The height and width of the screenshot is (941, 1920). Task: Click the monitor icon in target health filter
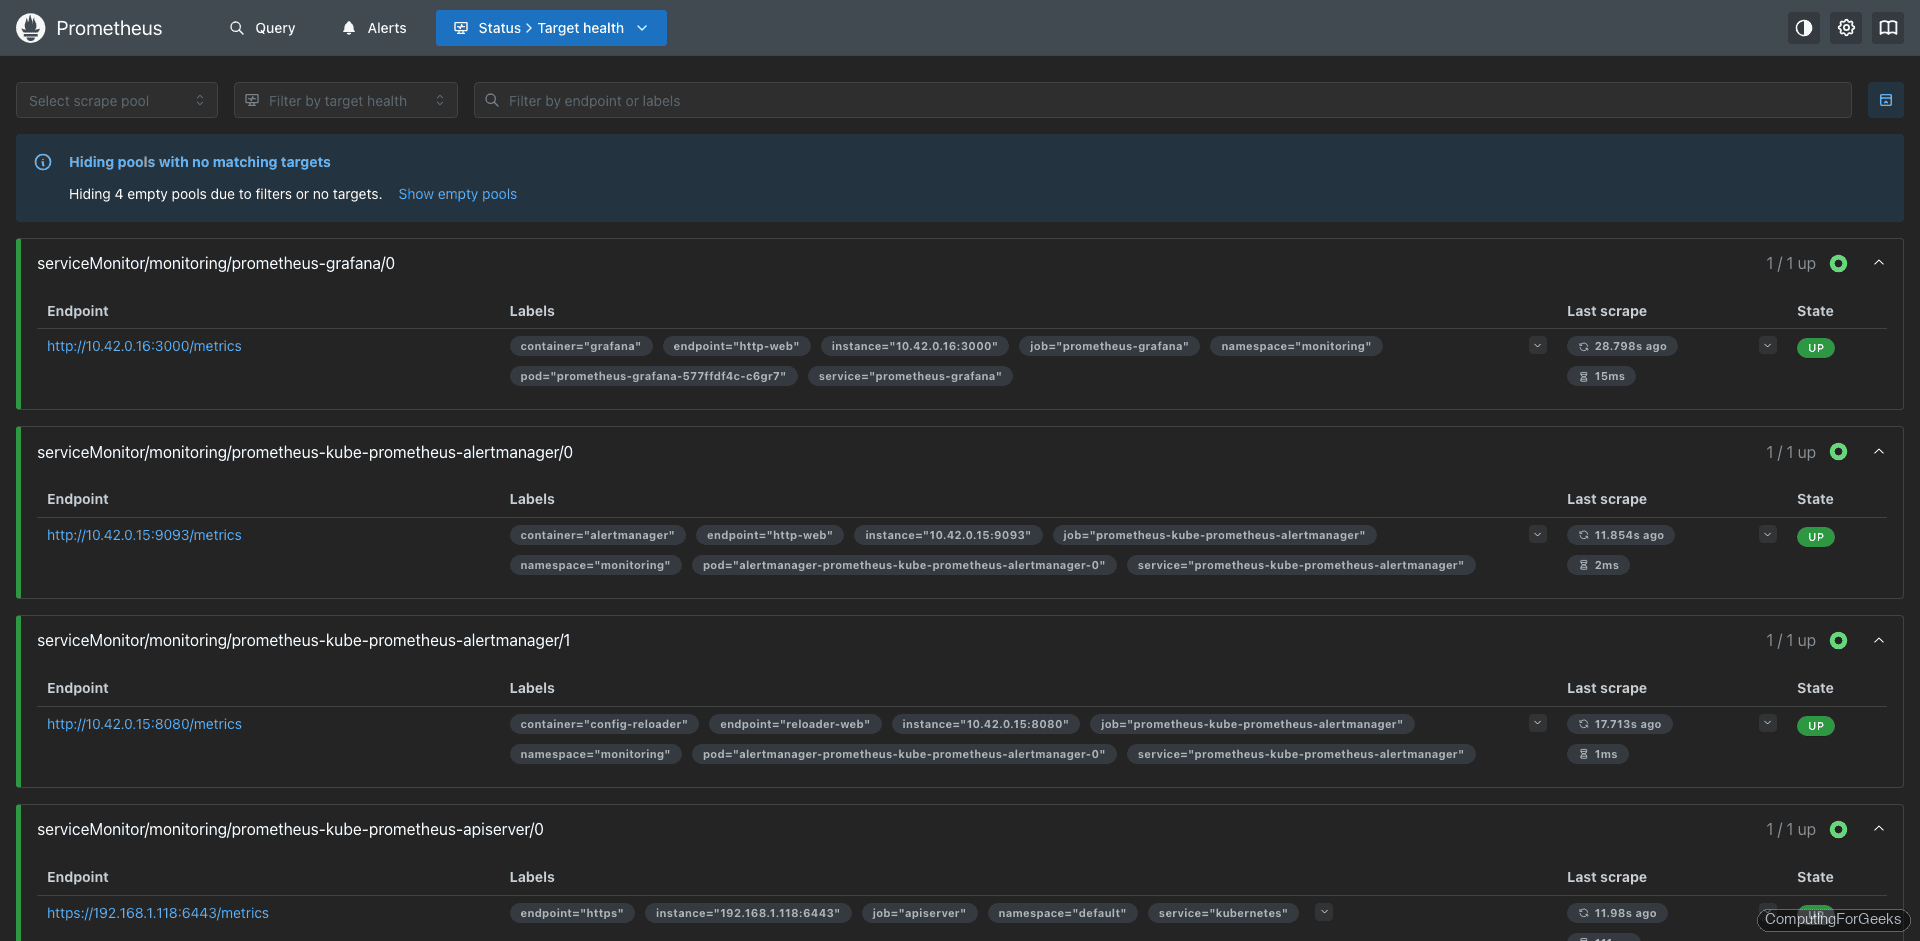click(252, 100)
